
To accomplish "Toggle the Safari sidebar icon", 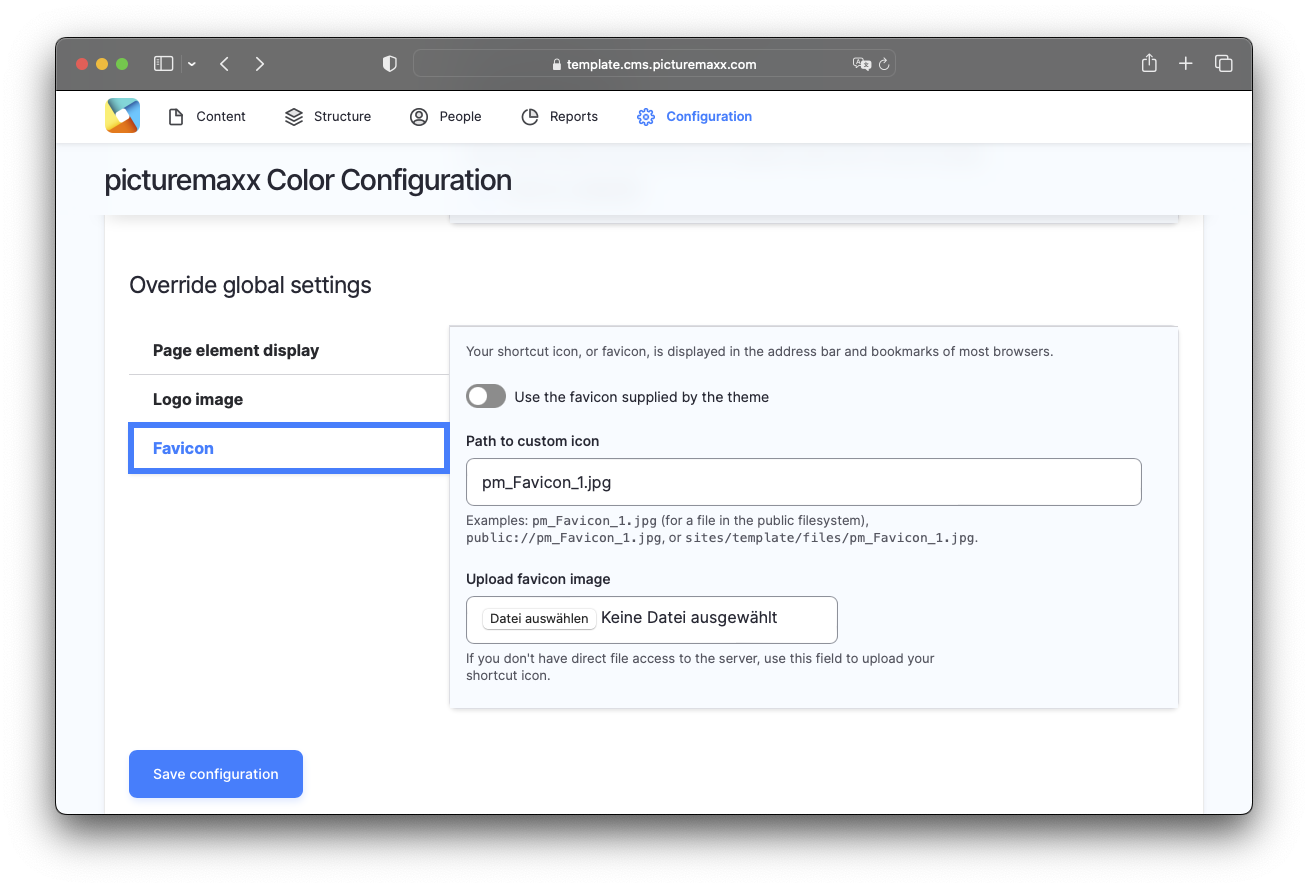I will coord(163,64).
